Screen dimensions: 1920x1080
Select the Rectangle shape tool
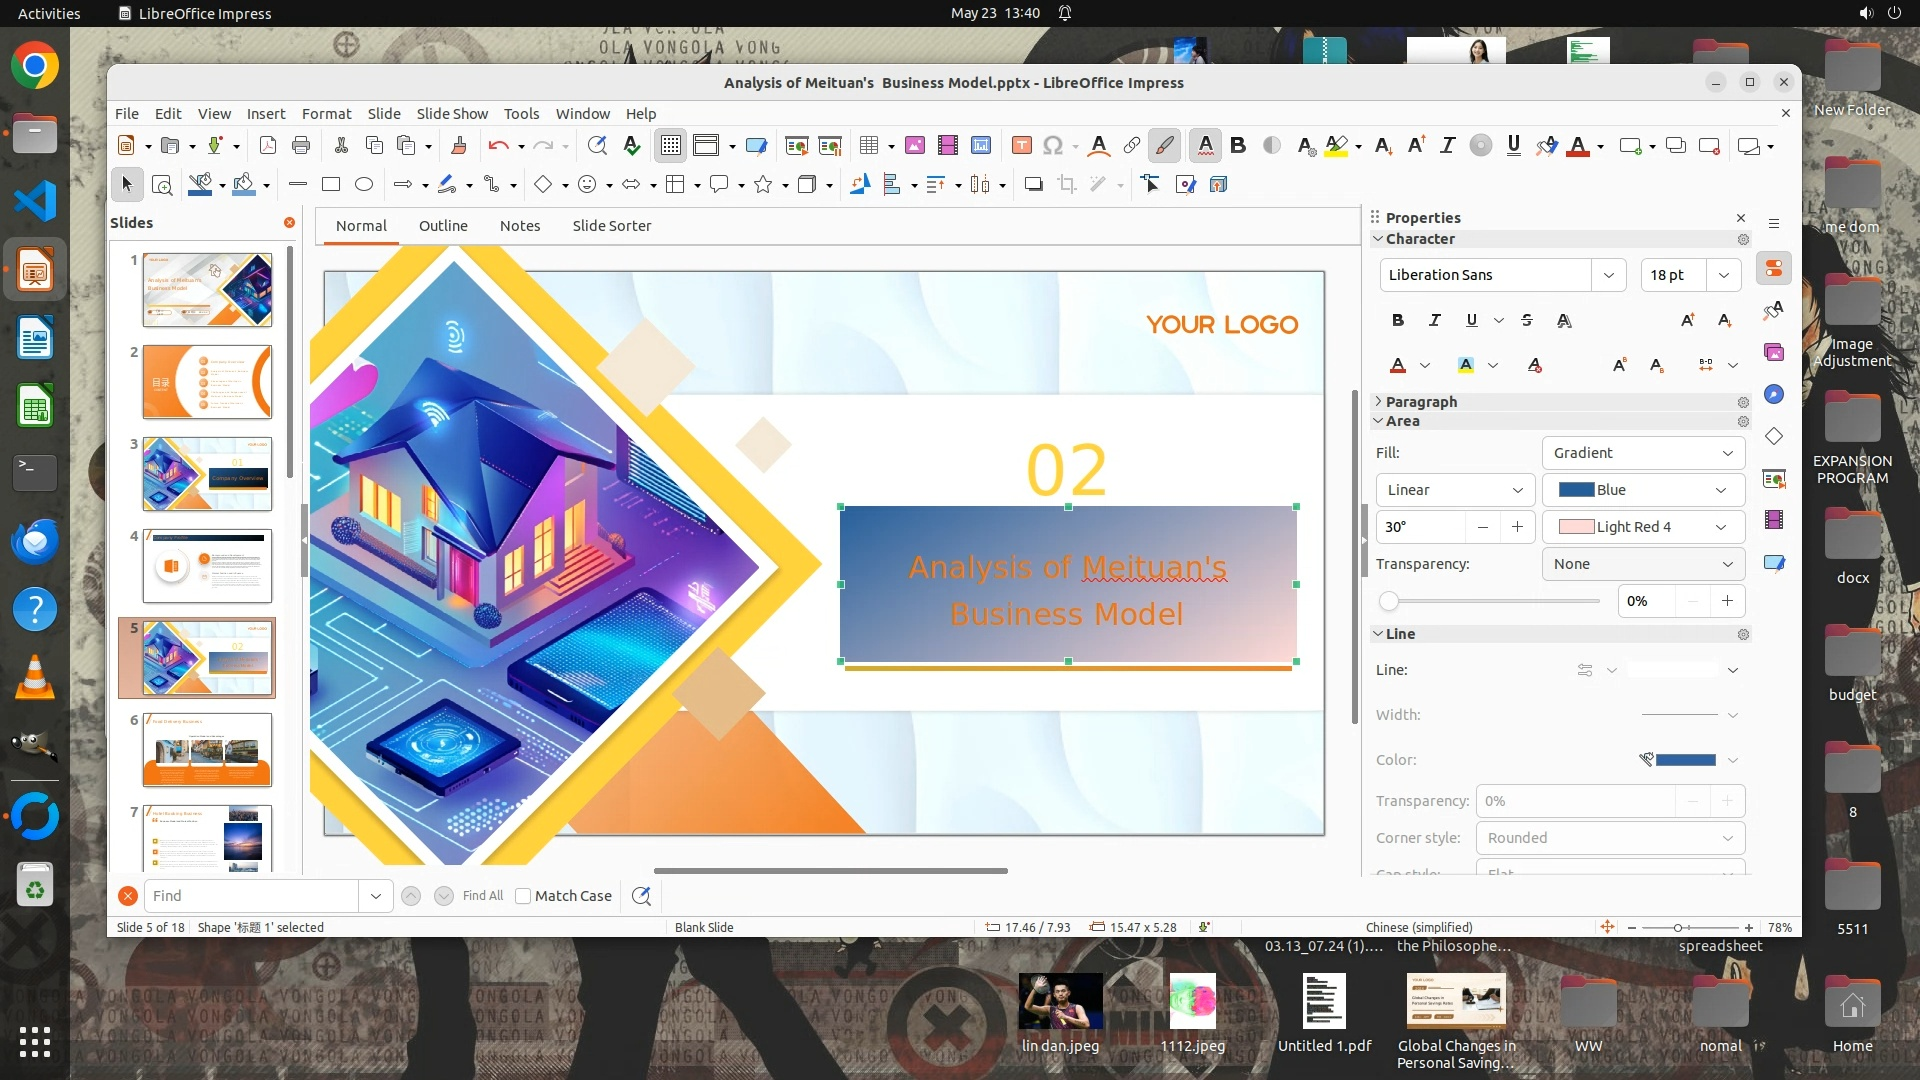pyautogui.click(x=331, y=184)
